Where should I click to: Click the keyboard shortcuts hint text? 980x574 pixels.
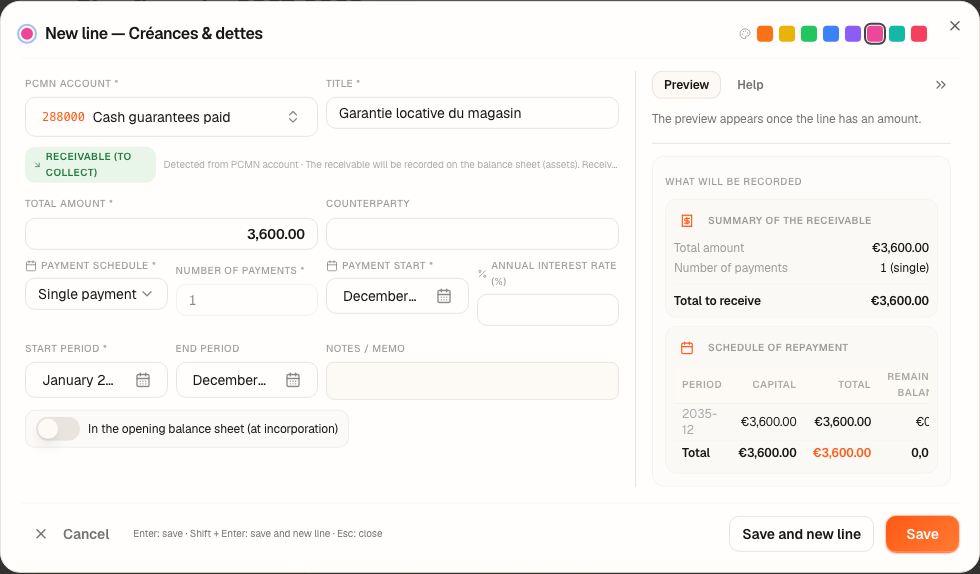pos(258,533)
